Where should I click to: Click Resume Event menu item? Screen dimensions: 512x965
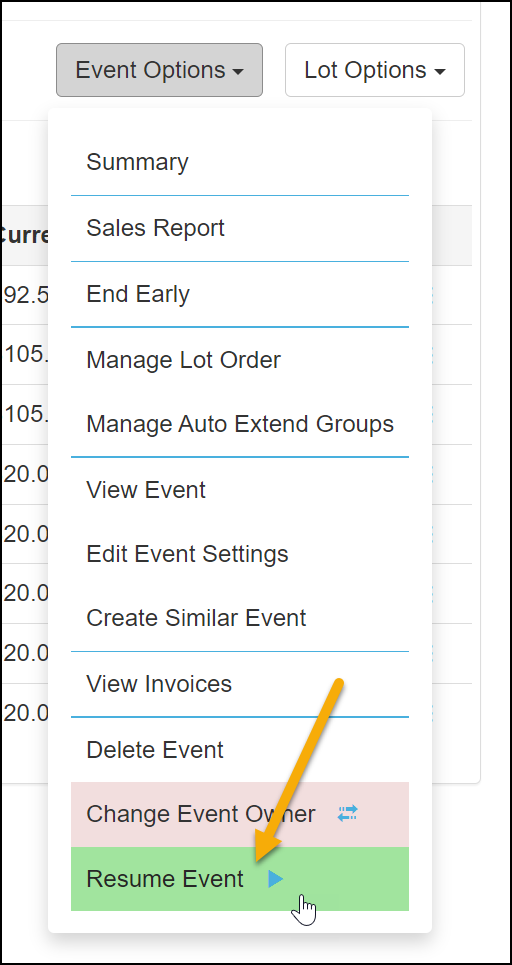click(240, 879)
